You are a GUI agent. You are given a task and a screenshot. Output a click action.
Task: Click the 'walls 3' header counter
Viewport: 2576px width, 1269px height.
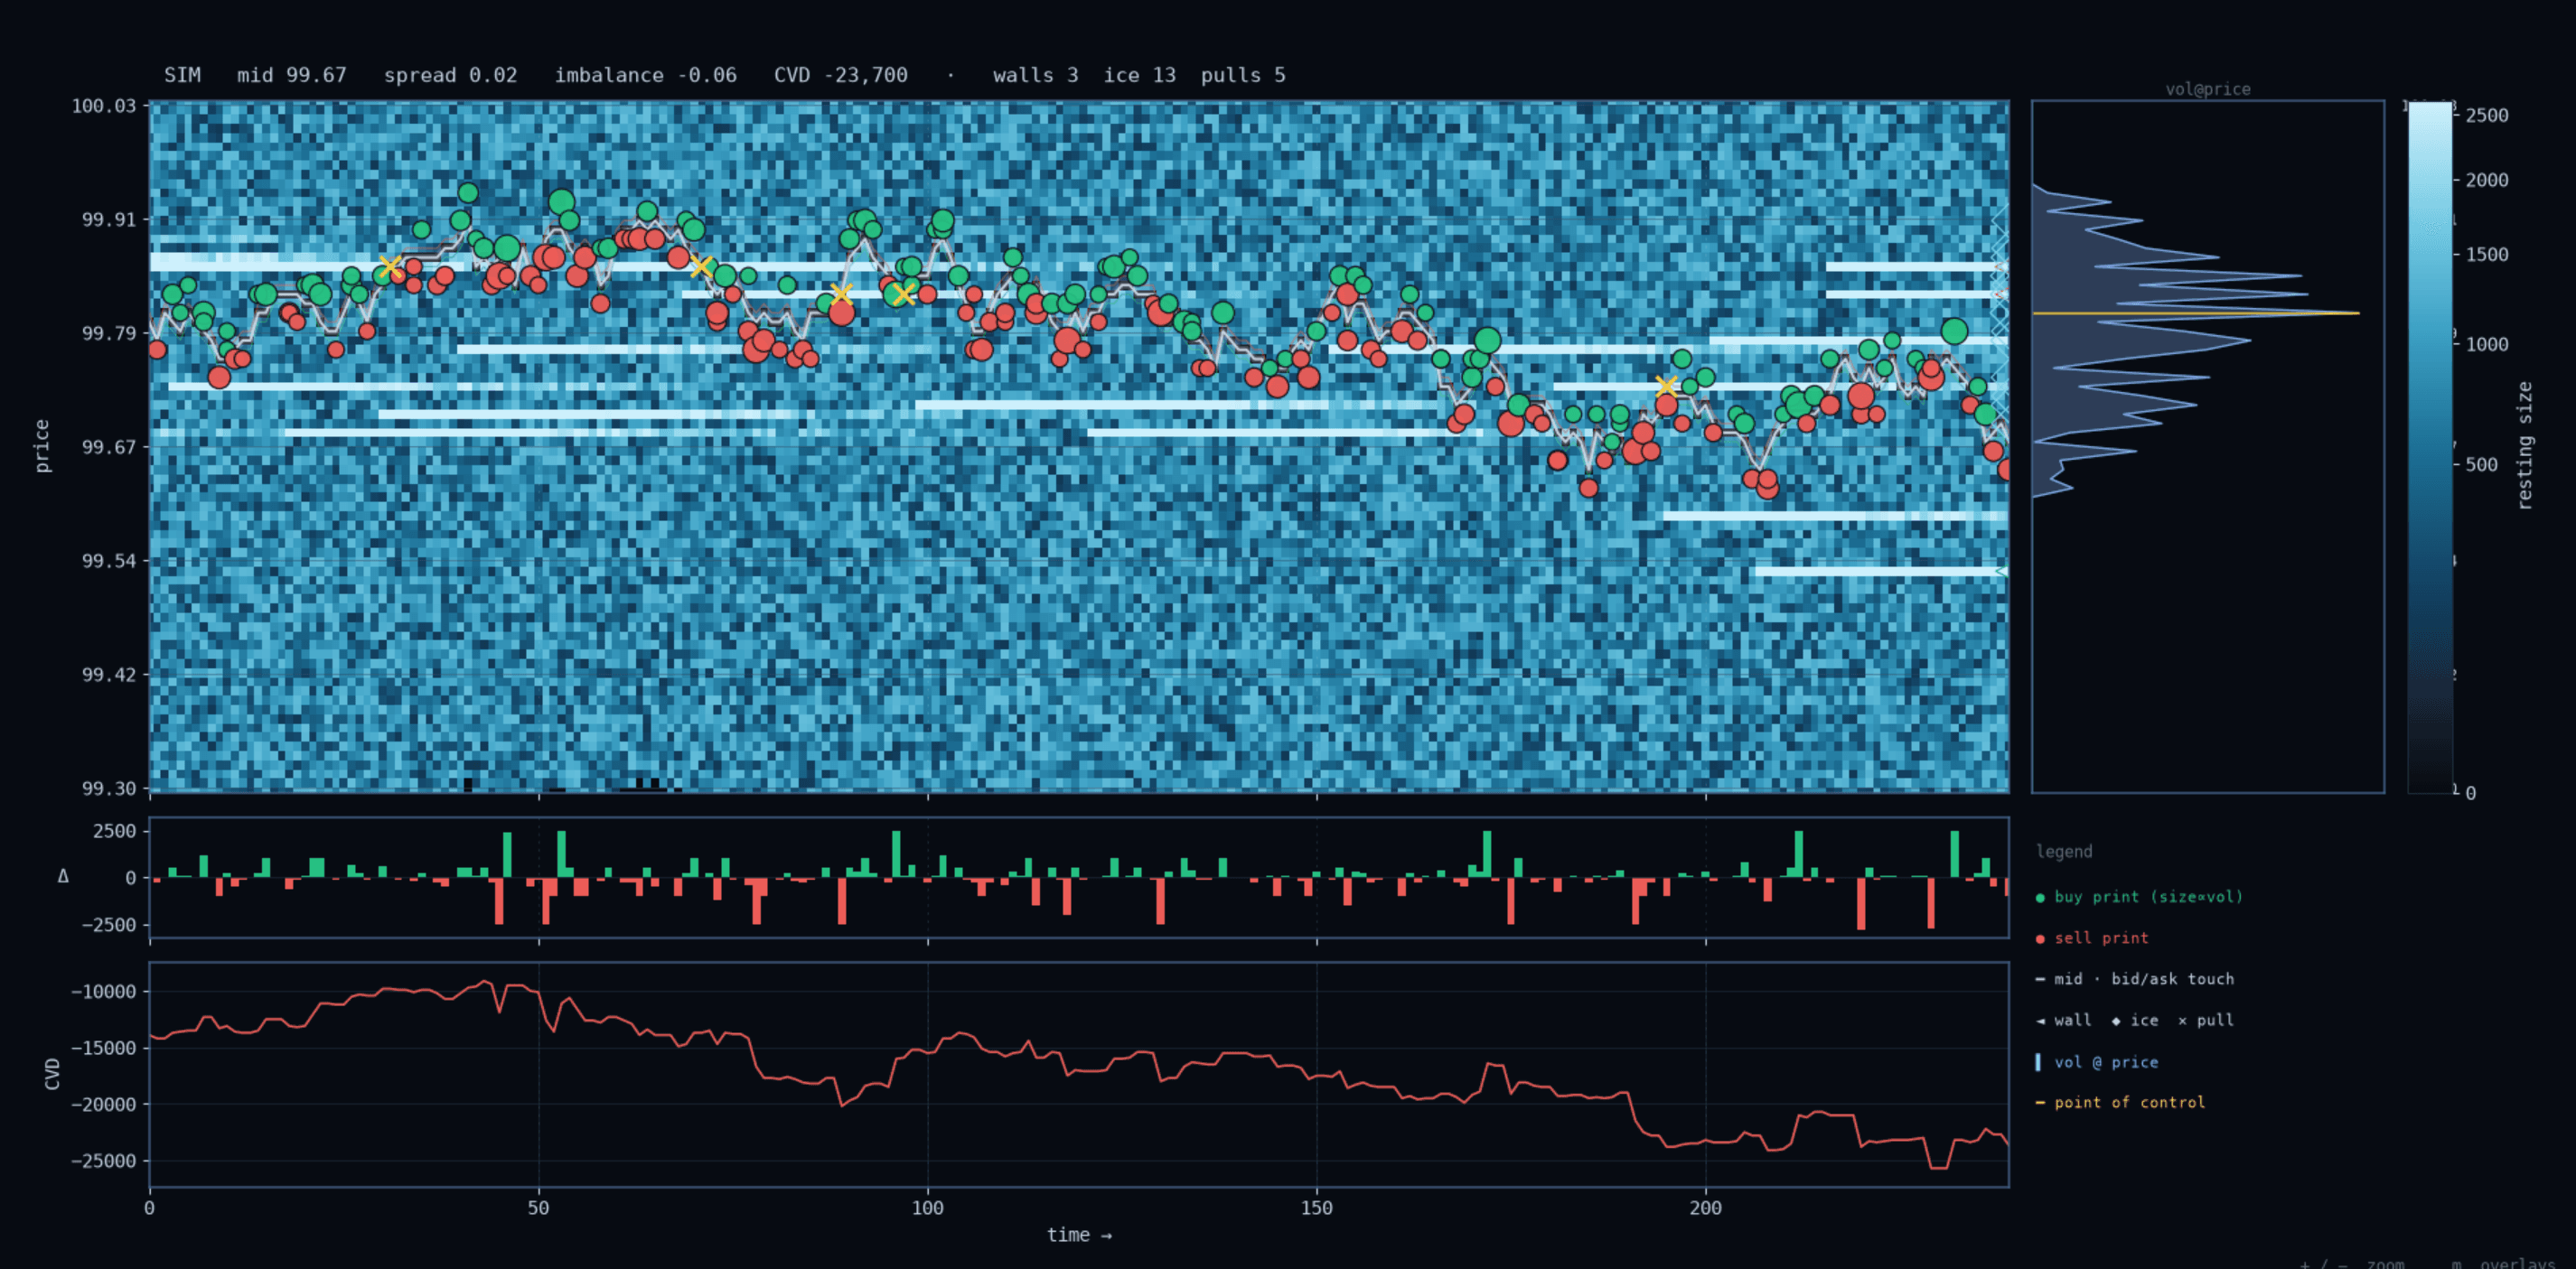pyautogui.click(x=1035, y=75)
